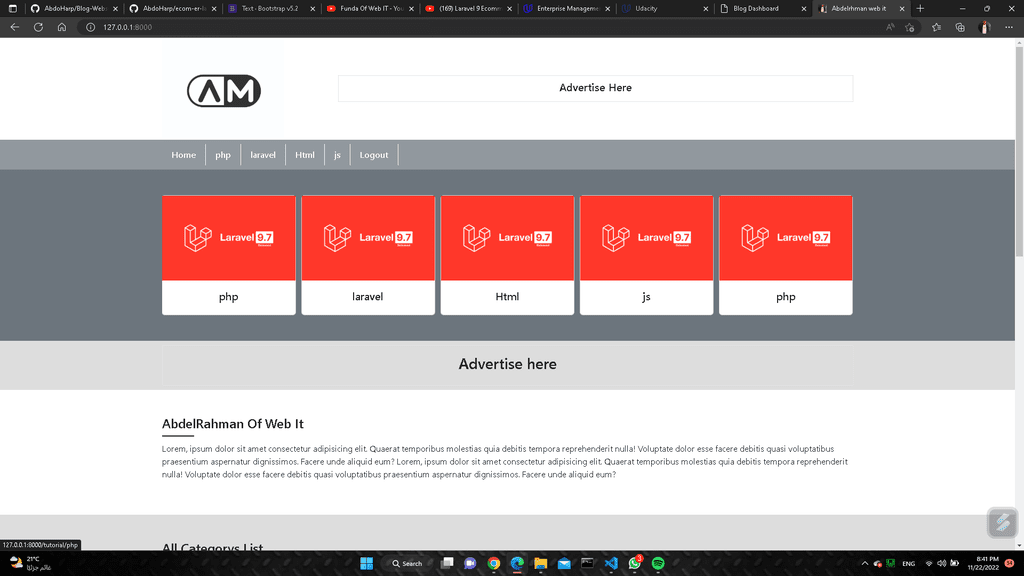Switch to the AbdoHarp/Blog-Web tab
The width and height of the screenshot is (1024, 576).
pyautogui.click(x=74, y=8)
